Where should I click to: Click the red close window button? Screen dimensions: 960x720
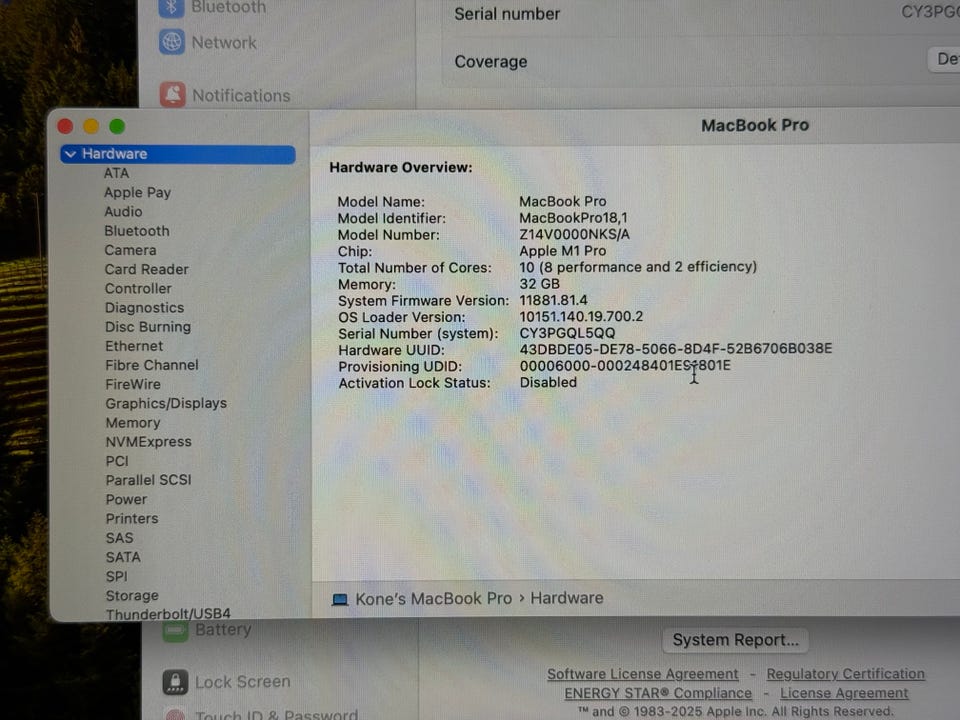pos(66,126)
